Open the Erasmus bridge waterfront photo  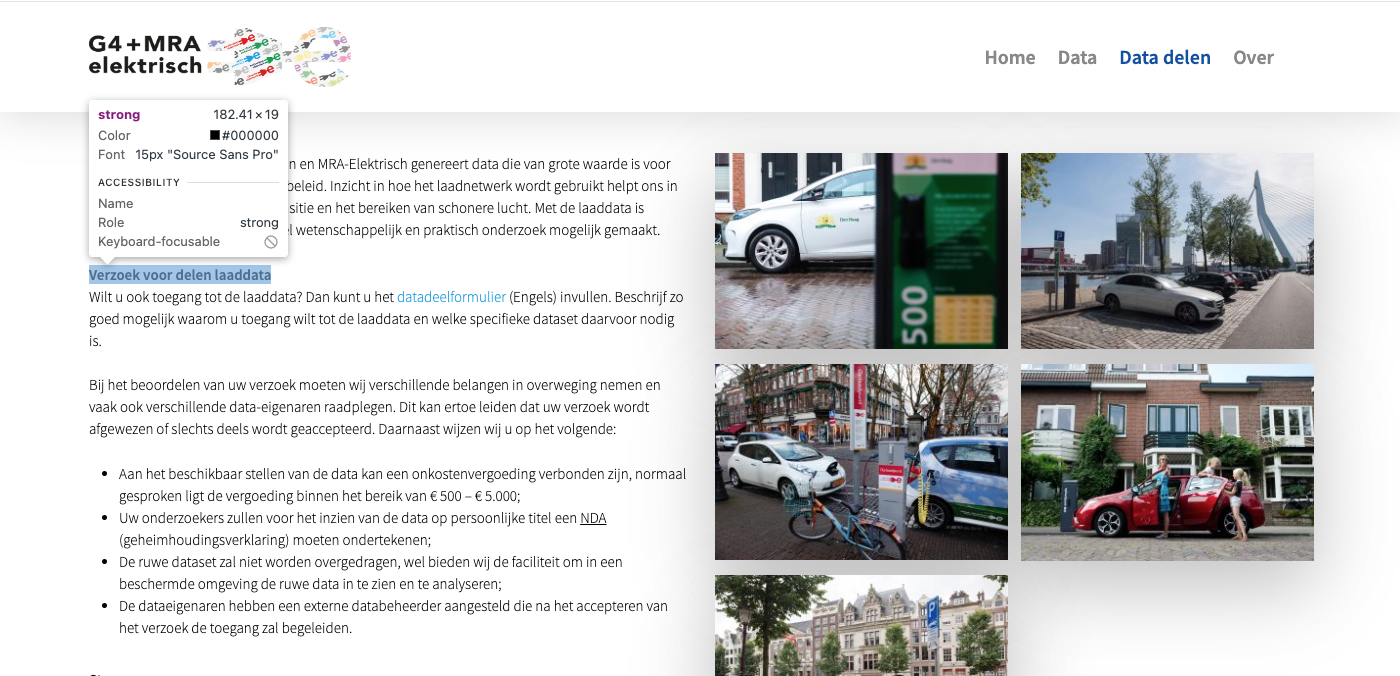click(x=1167, y=250)
